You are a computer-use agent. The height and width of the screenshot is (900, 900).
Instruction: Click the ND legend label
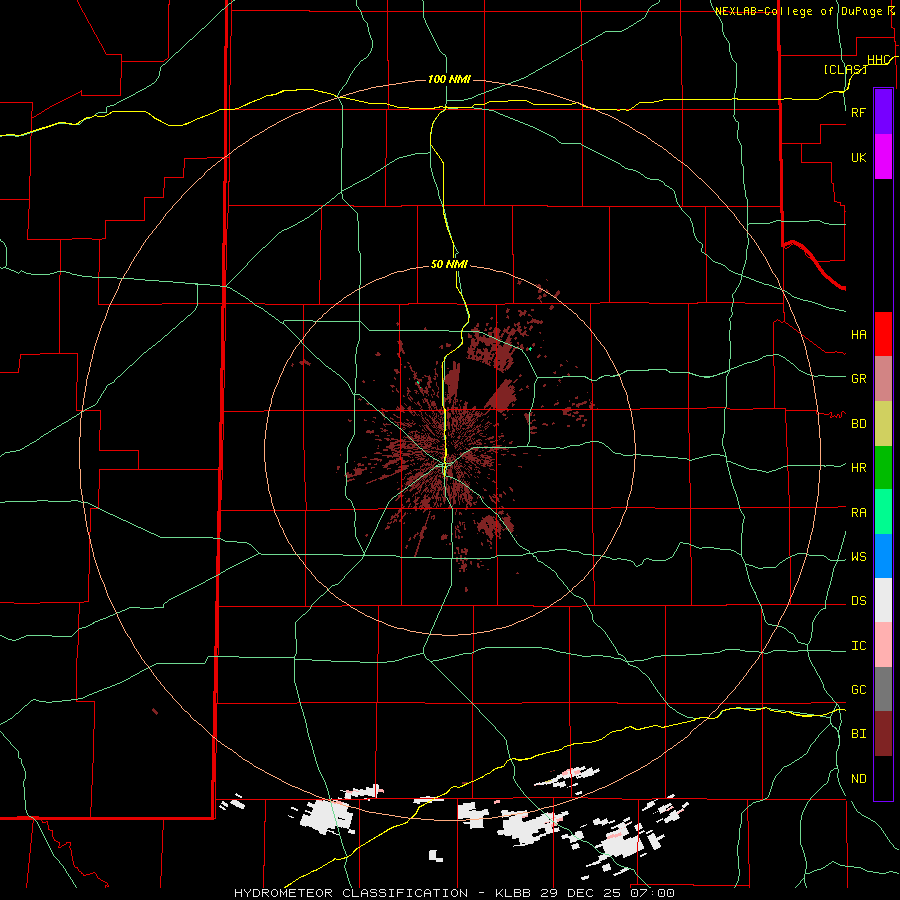coord(858,779)
